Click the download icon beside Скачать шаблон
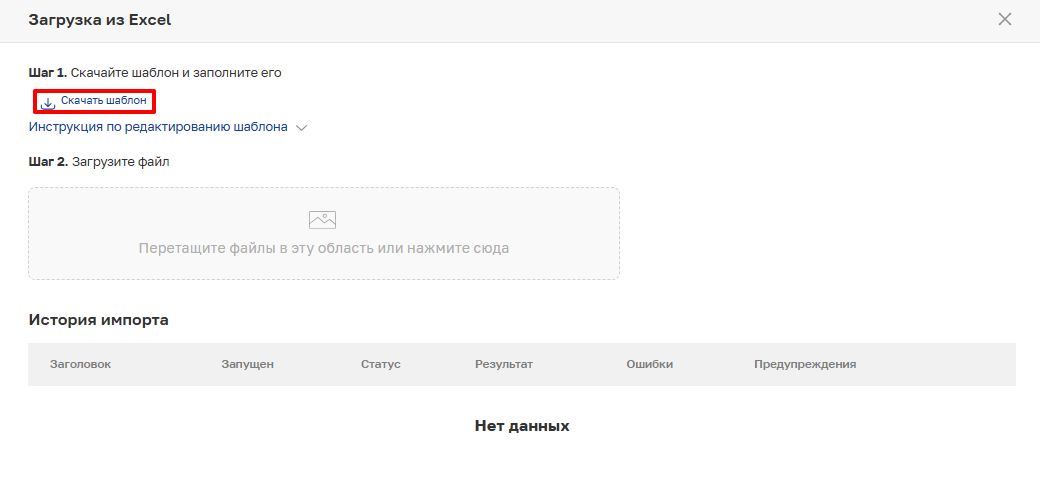This screenshot has height=483, width=1040. [x=48, y=102]
